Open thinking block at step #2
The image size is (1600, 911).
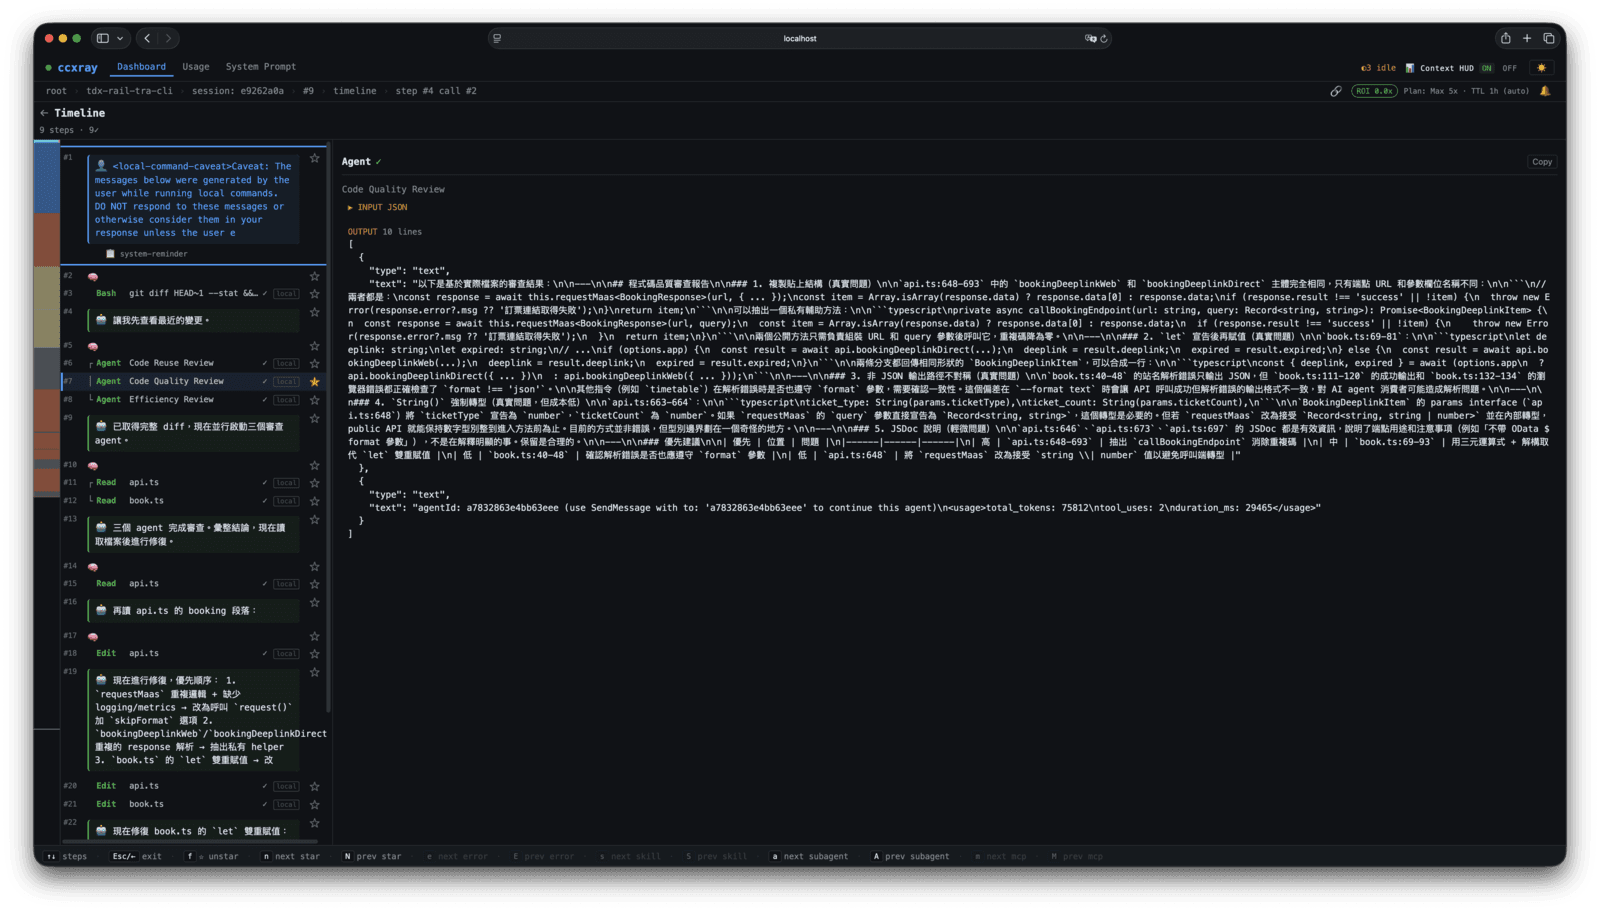[x=93, y=276]
